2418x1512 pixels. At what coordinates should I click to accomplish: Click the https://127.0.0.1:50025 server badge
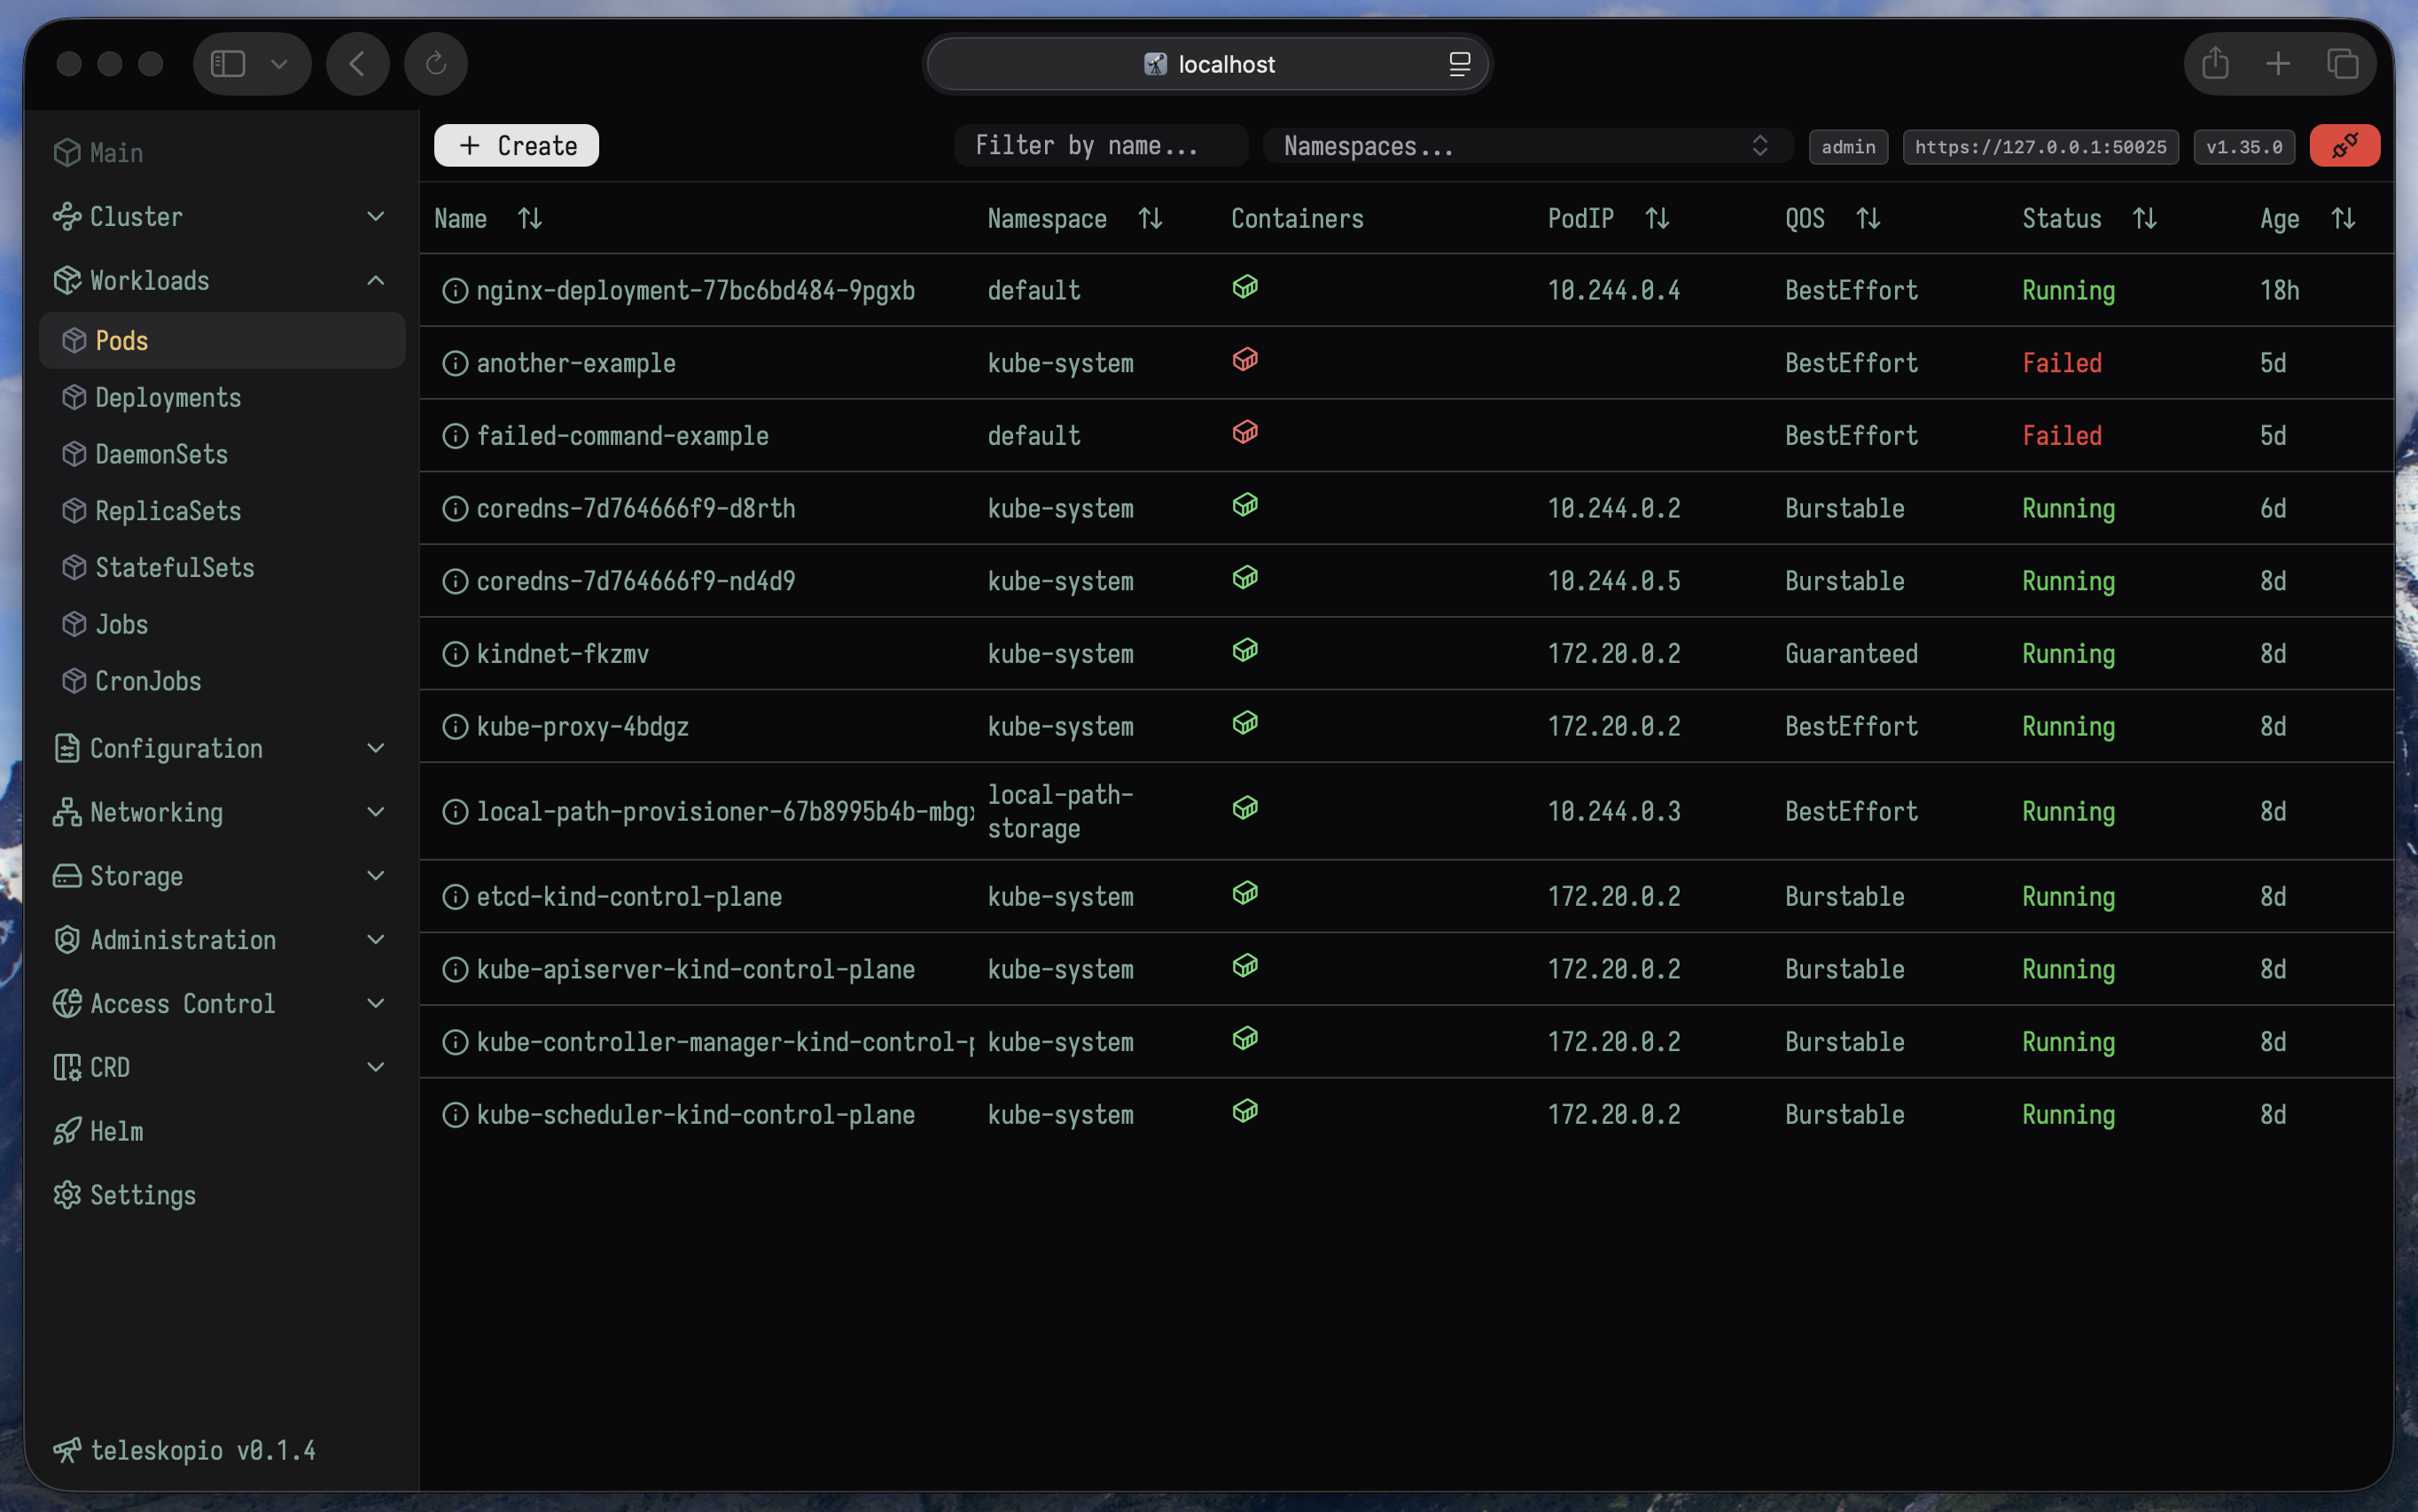point(2040,147)
